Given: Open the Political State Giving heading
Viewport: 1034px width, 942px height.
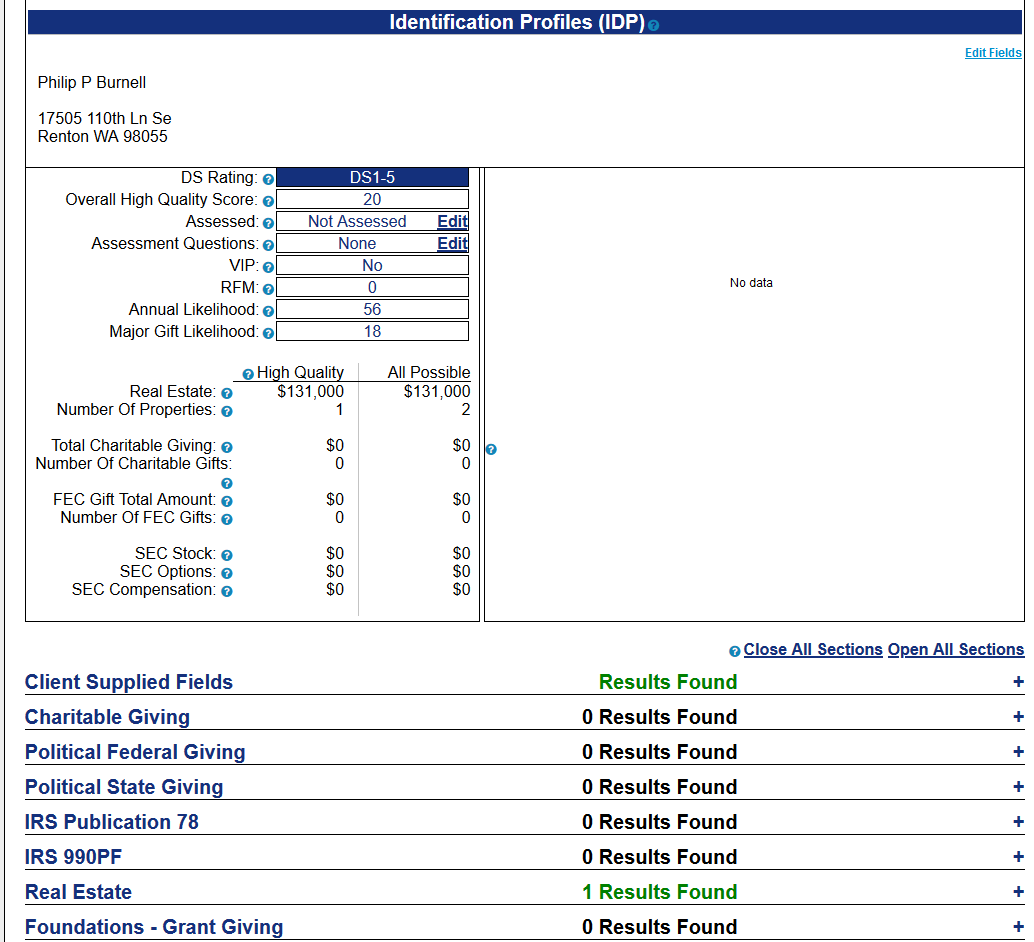Looking at the screenshot, I should point(124,787).
